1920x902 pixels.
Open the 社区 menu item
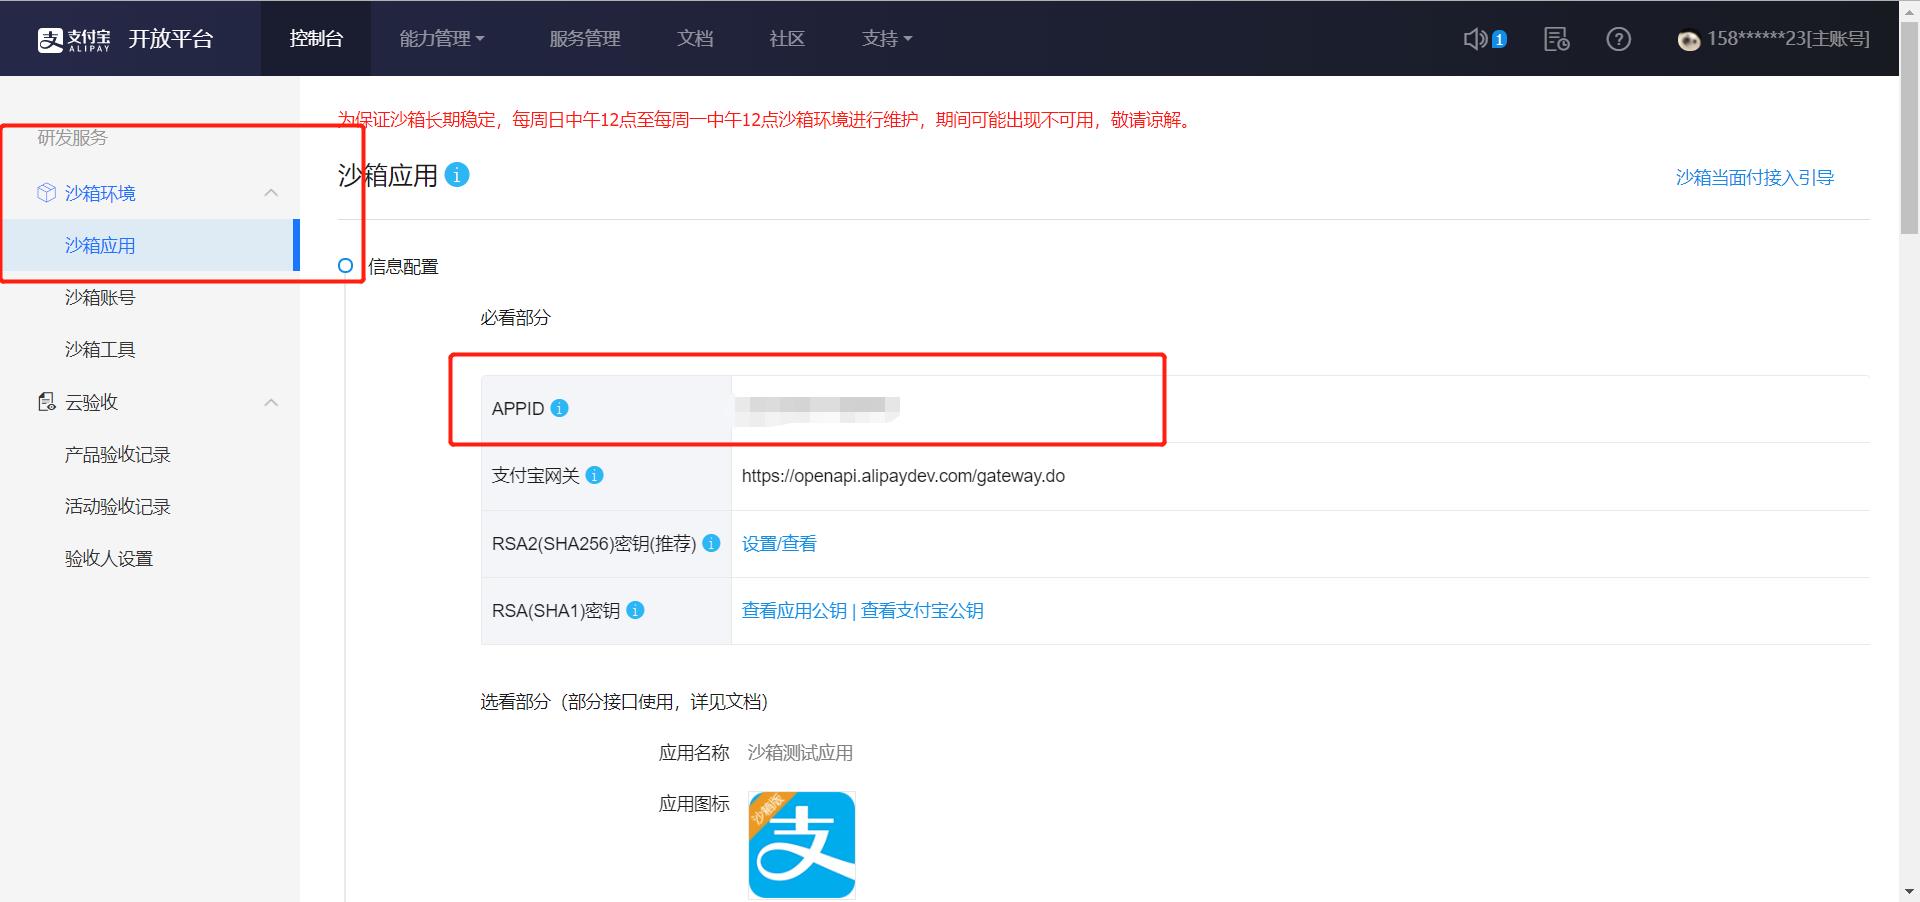tap(787, 38)
